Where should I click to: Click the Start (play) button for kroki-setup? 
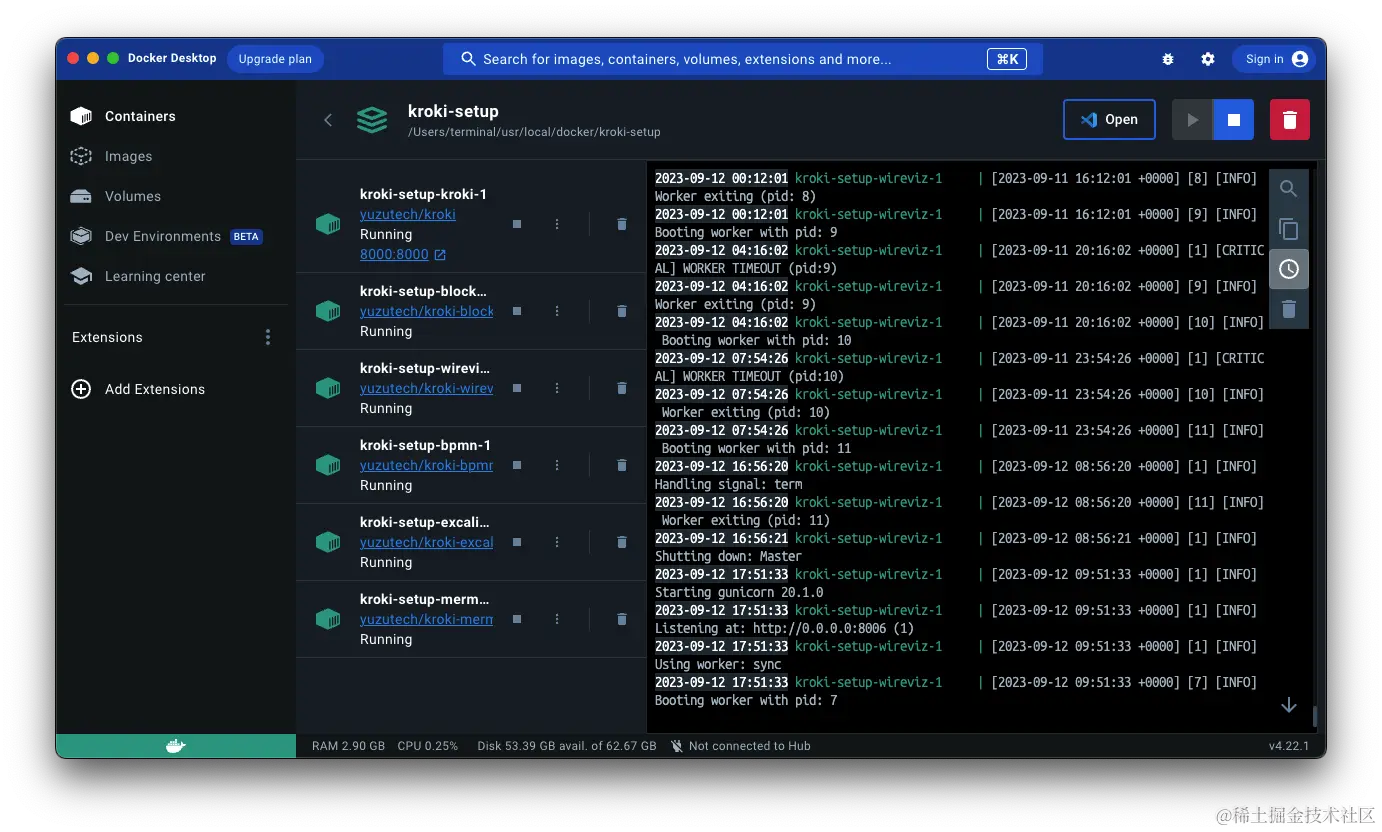1192,120
